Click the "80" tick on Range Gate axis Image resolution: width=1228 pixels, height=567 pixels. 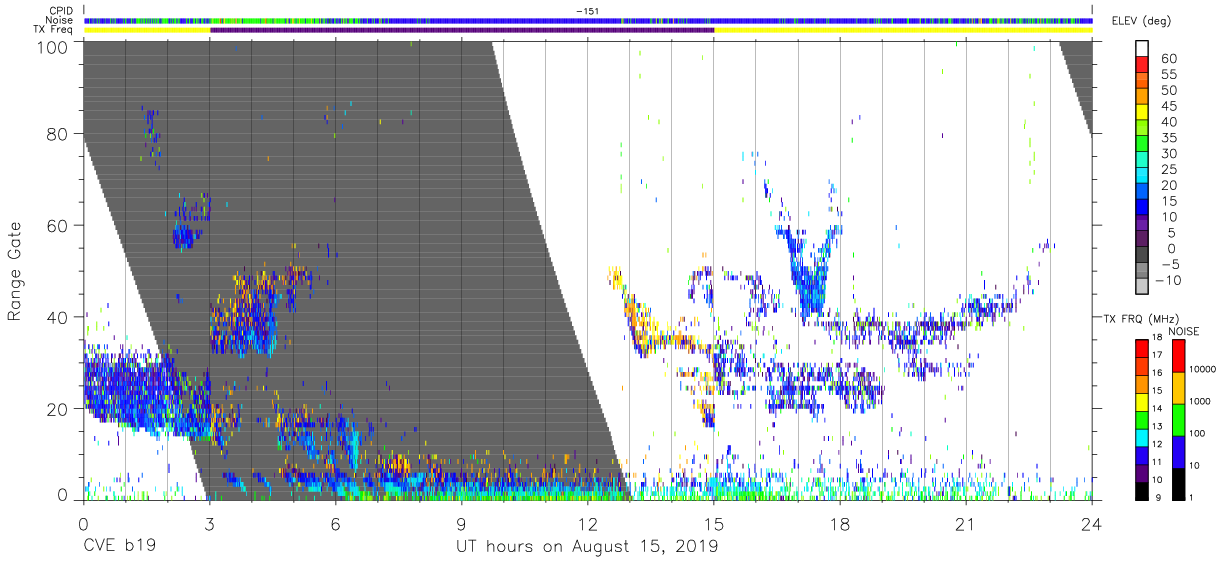point(58,134)
